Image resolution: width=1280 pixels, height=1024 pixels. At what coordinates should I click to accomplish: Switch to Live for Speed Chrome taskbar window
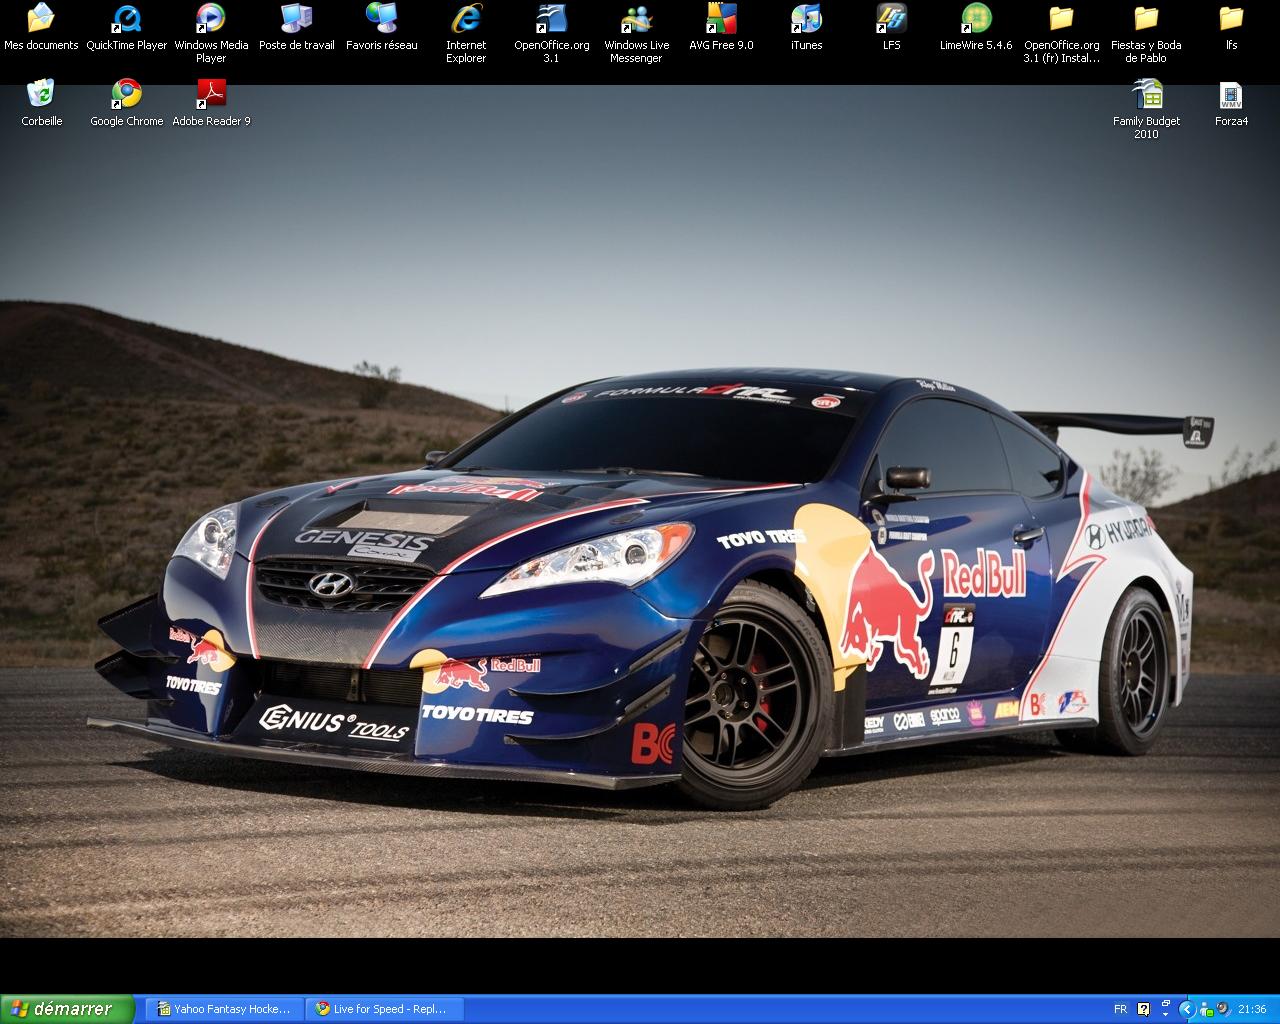click(x=384, y=1009)
